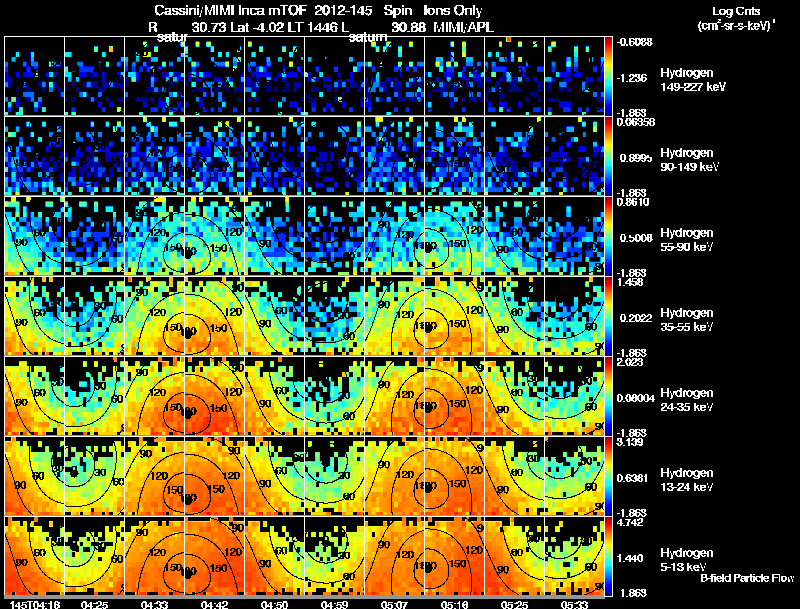Image resolution: width=800 pixels, height=609 pixels.
Task: Click the Hydrogen 5-13 keV label
Action: tap(687, 560)
